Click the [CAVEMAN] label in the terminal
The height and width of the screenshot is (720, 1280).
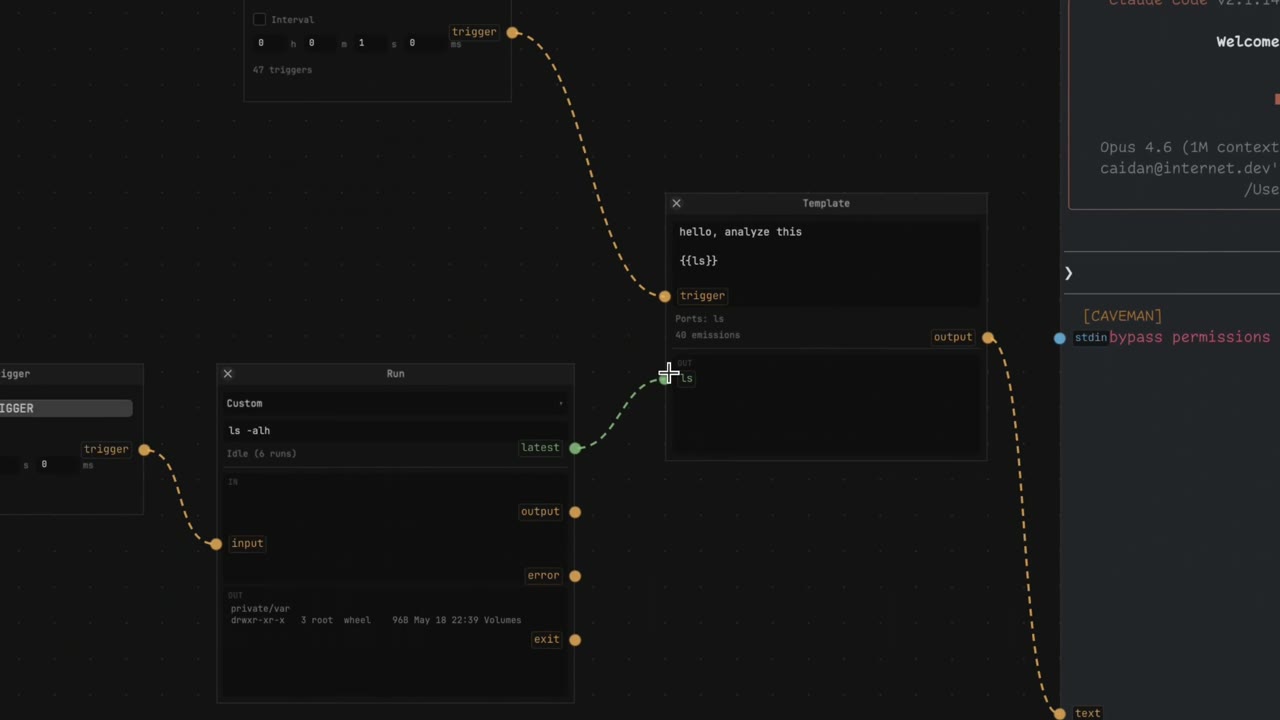tap(1122, 316)
